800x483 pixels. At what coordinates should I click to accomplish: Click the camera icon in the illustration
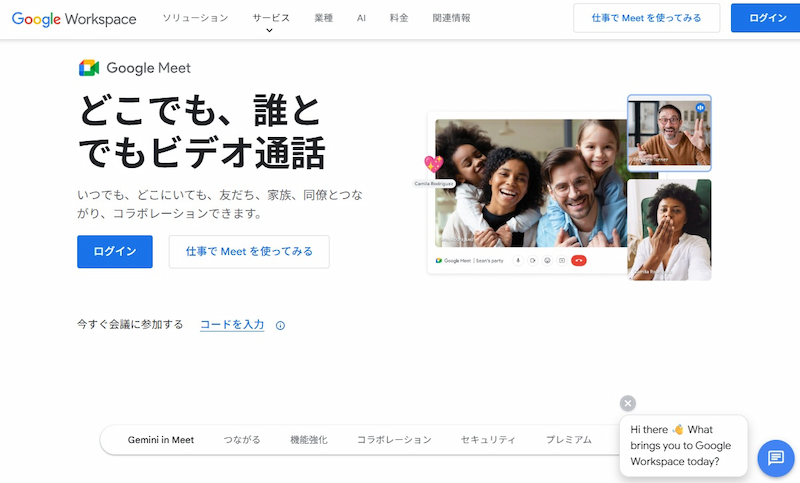click(x=533, y=261)
